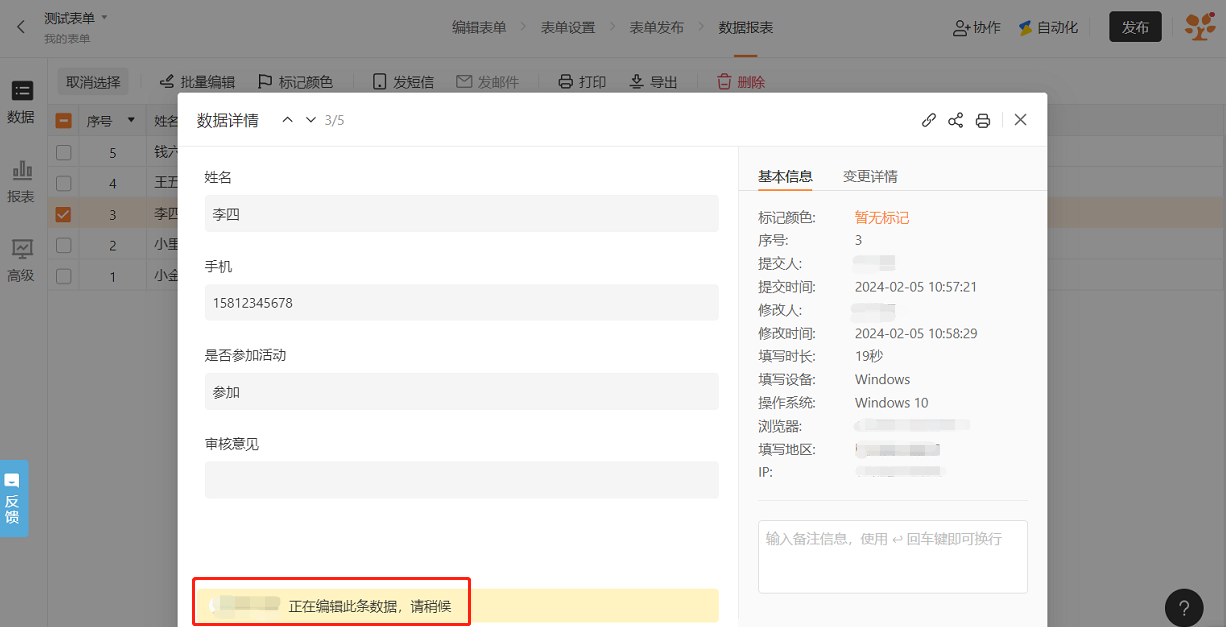Go to next record with down arrow
The width and height of the screenshot is (1226, 627).
point(310,120)
